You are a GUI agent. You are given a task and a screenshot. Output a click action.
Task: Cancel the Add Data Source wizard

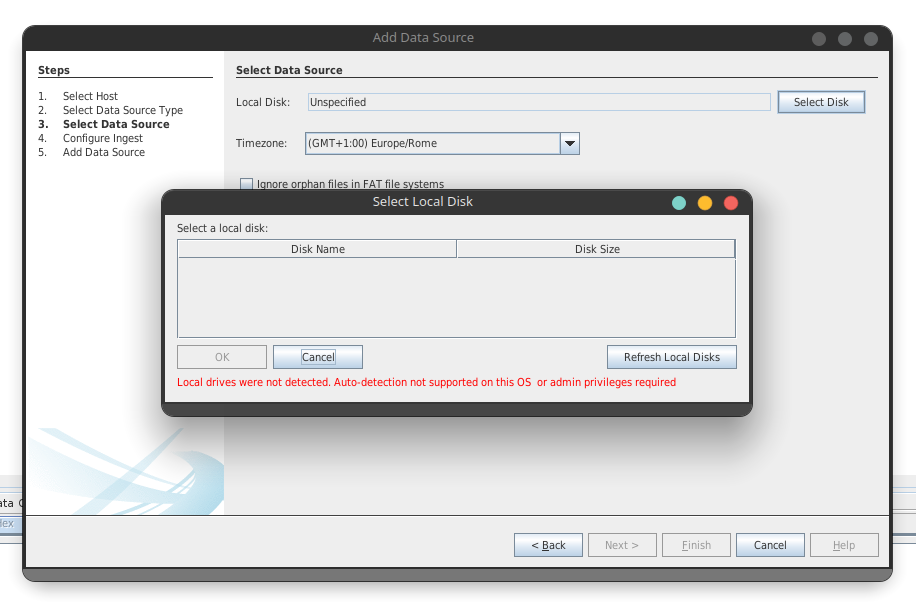click(x=770, y=545)
